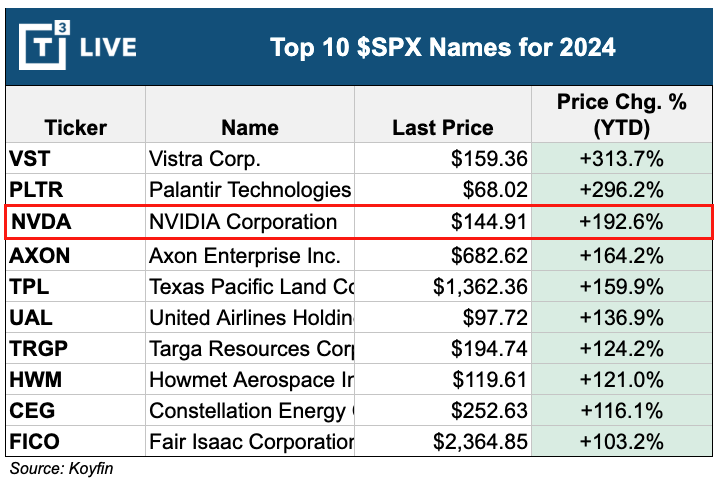
Task: Click the Howmet Aerospace name cell
Action: pos(251,380)
